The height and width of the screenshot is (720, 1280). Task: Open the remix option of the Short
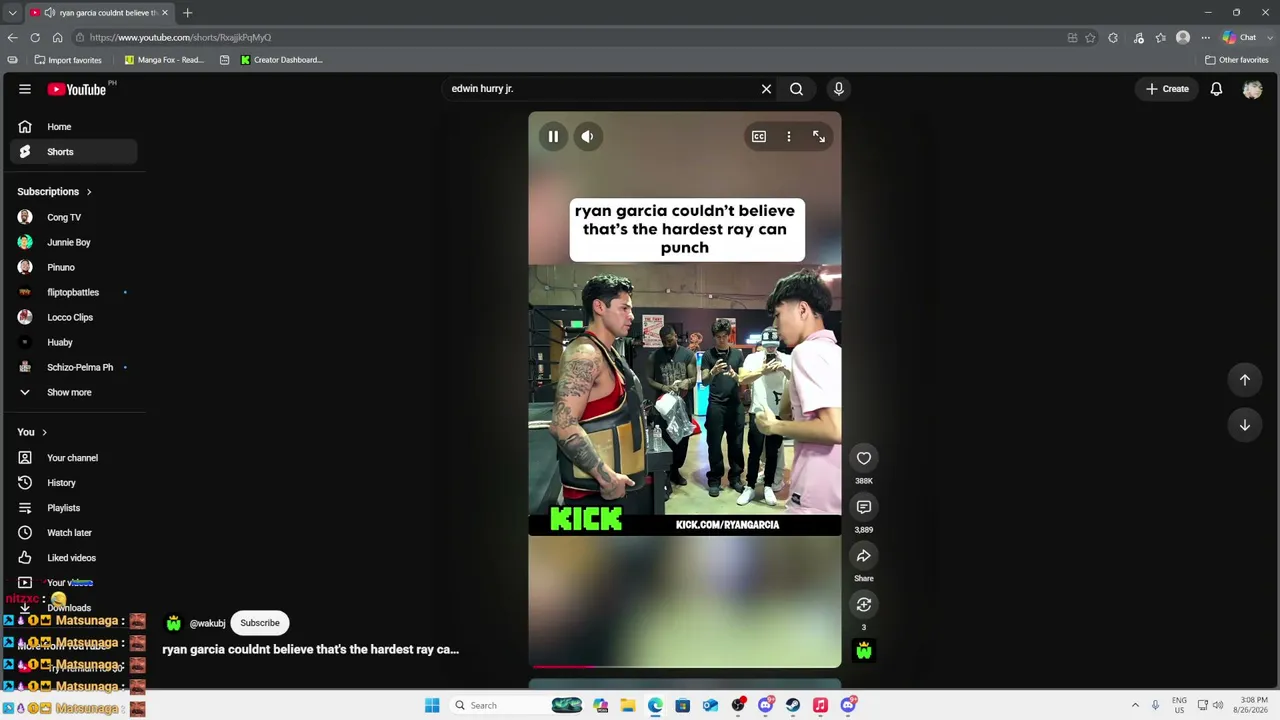[x=864, y=605]
